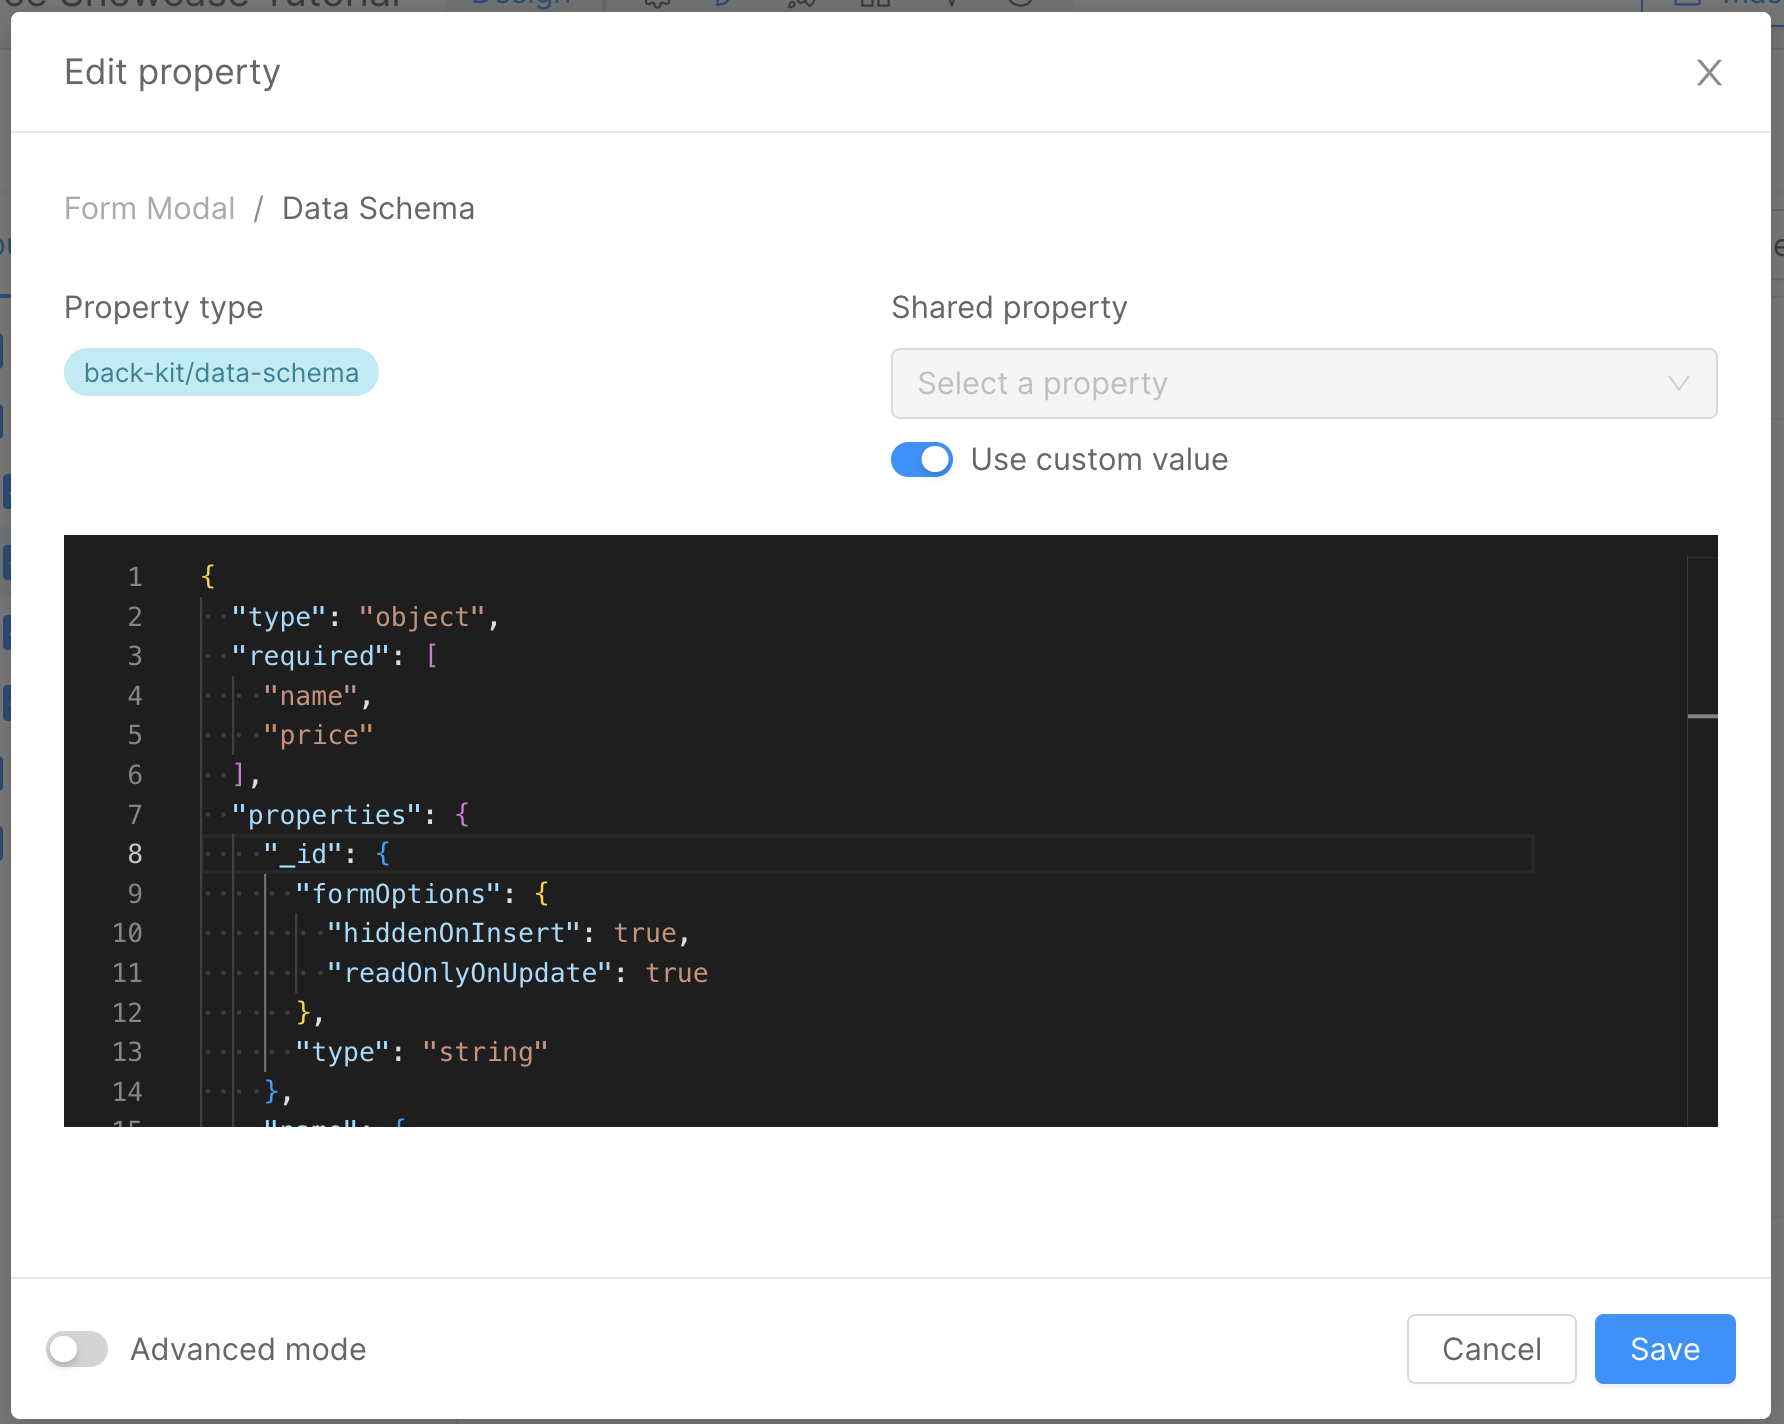Click the analytics chart icon in the top toolbar
The height and width of the screenshot is (1424, 1784).
click(800, 5)
